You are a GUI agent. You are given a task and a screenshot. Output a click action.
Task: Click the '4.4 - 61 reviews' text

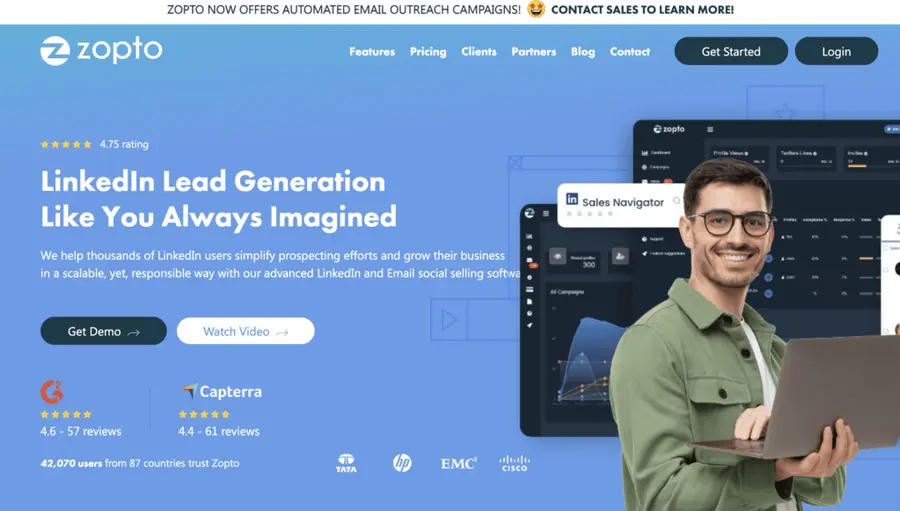[x=219, y=431]
